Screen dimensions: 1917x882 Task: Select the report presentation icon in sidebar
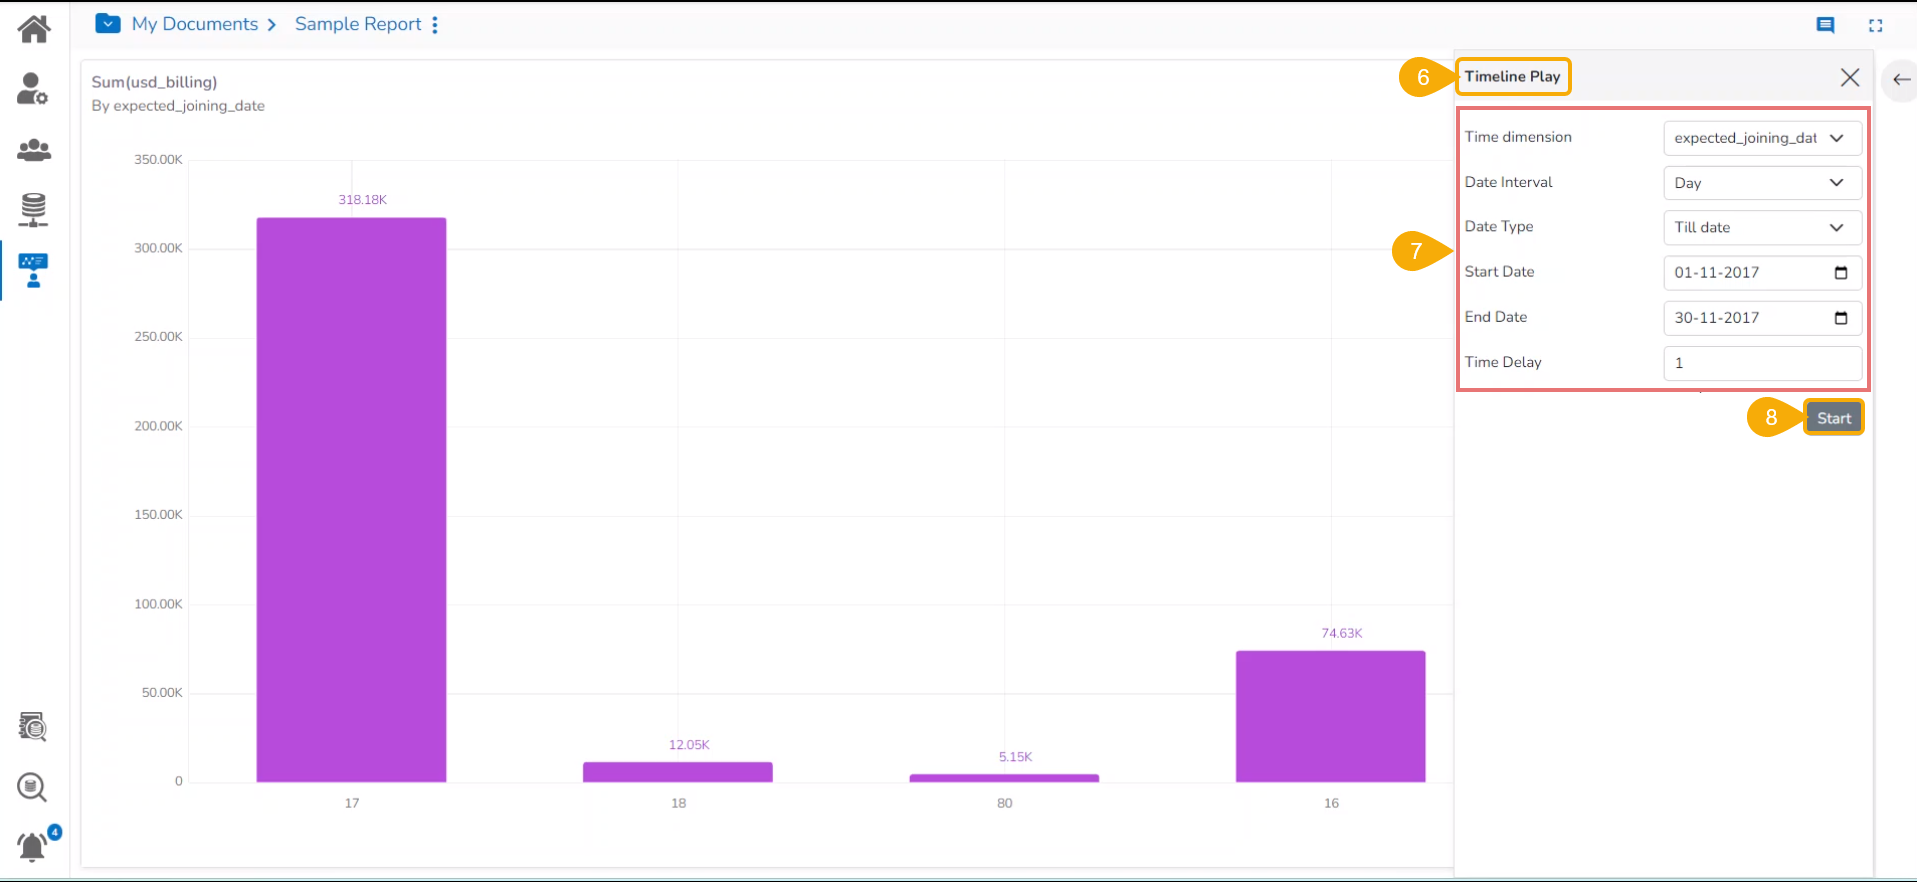click(x=33, y=270)
